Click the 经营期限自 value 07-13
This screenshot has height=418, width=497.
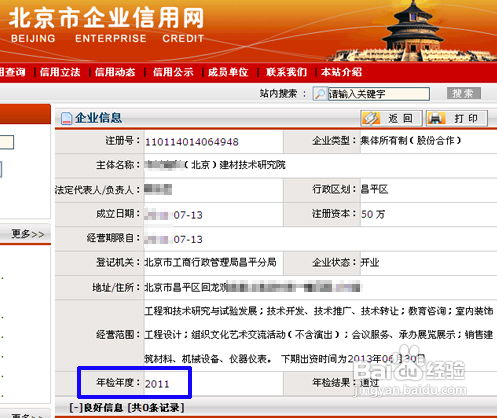pyautogui.click(x=188, y=239)
